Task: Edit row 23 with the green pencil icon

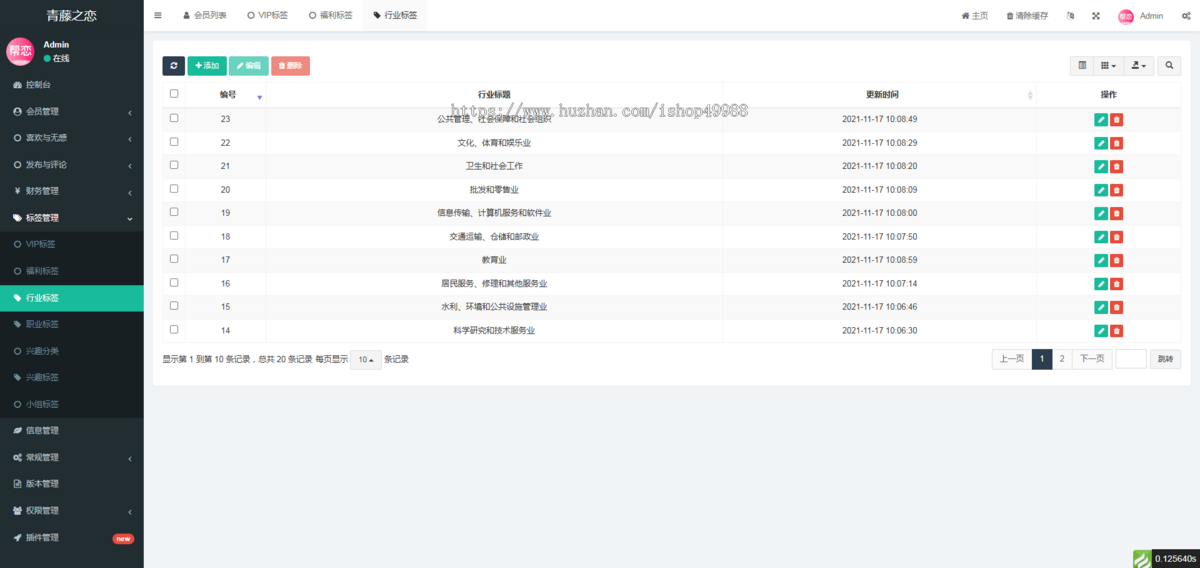Action: coord(1101,120)
